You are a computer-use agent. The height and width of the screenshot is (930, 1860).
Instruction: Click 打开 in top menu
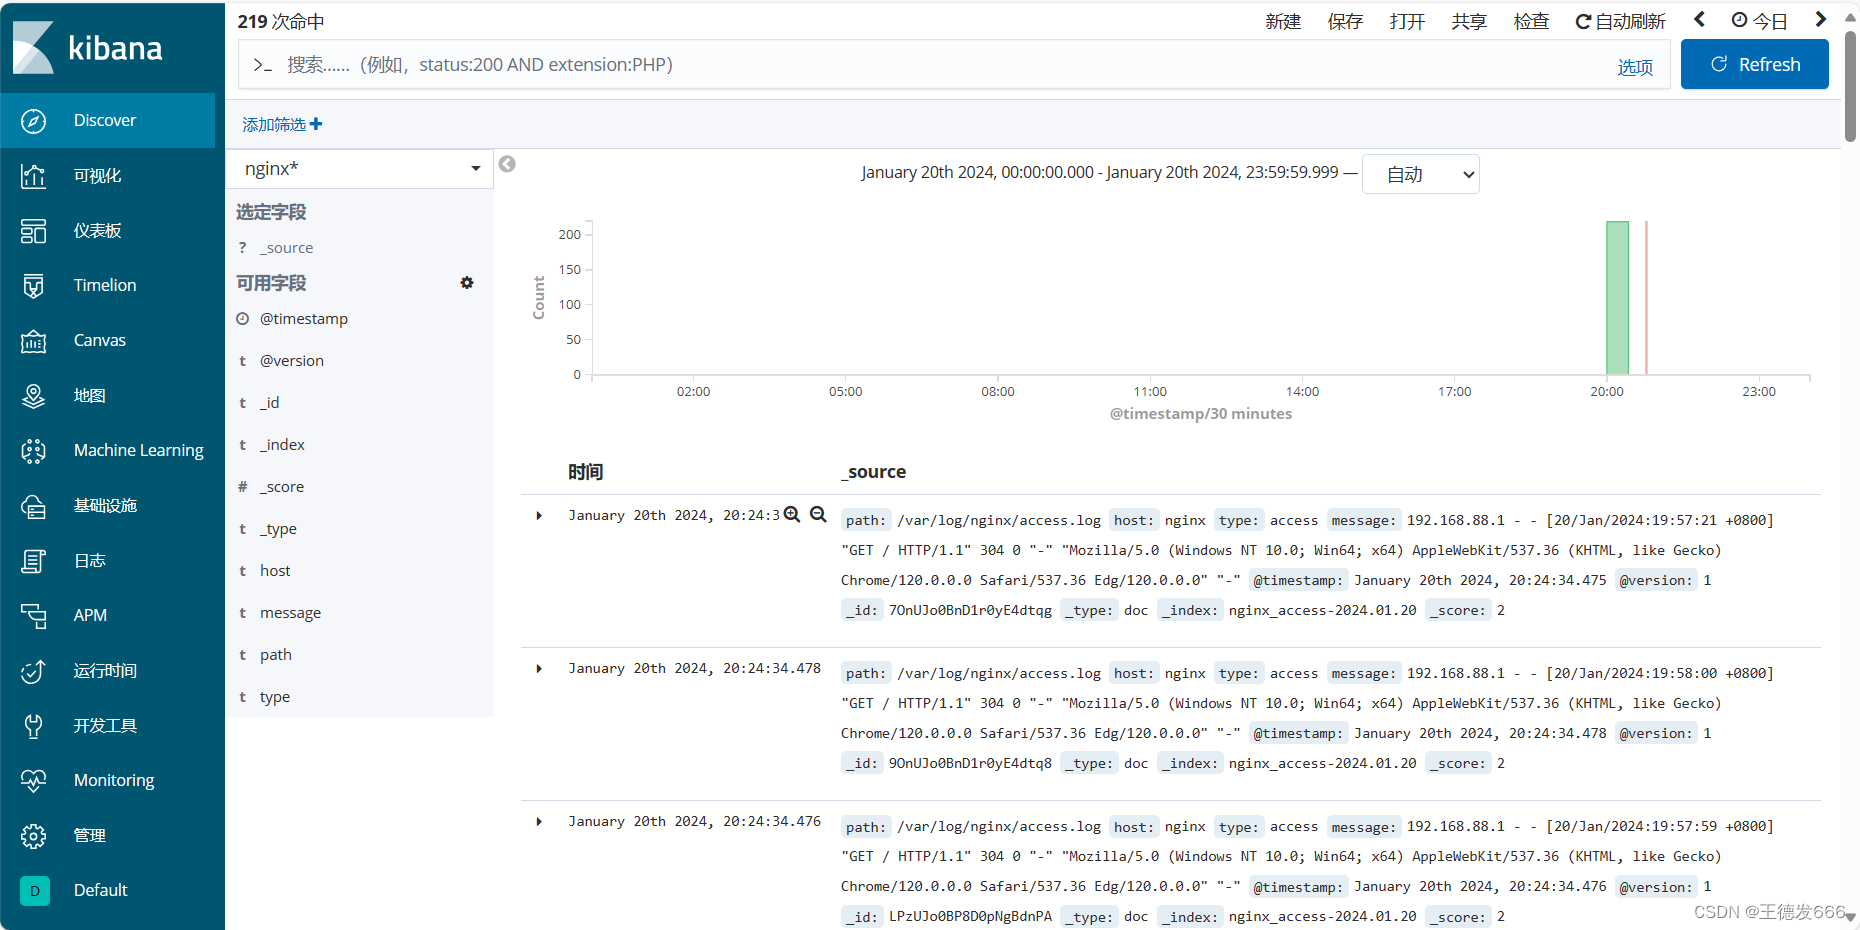1407,21
